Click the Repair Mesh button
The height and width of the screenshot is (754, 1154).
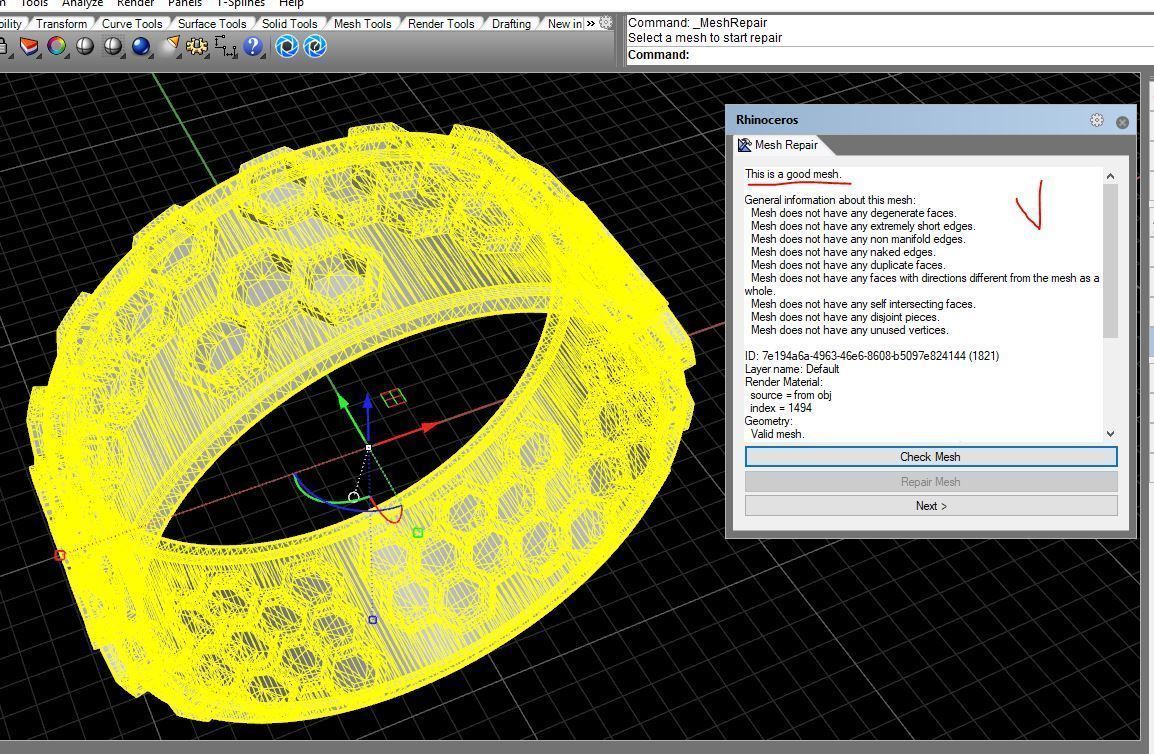tap(931, 482)
